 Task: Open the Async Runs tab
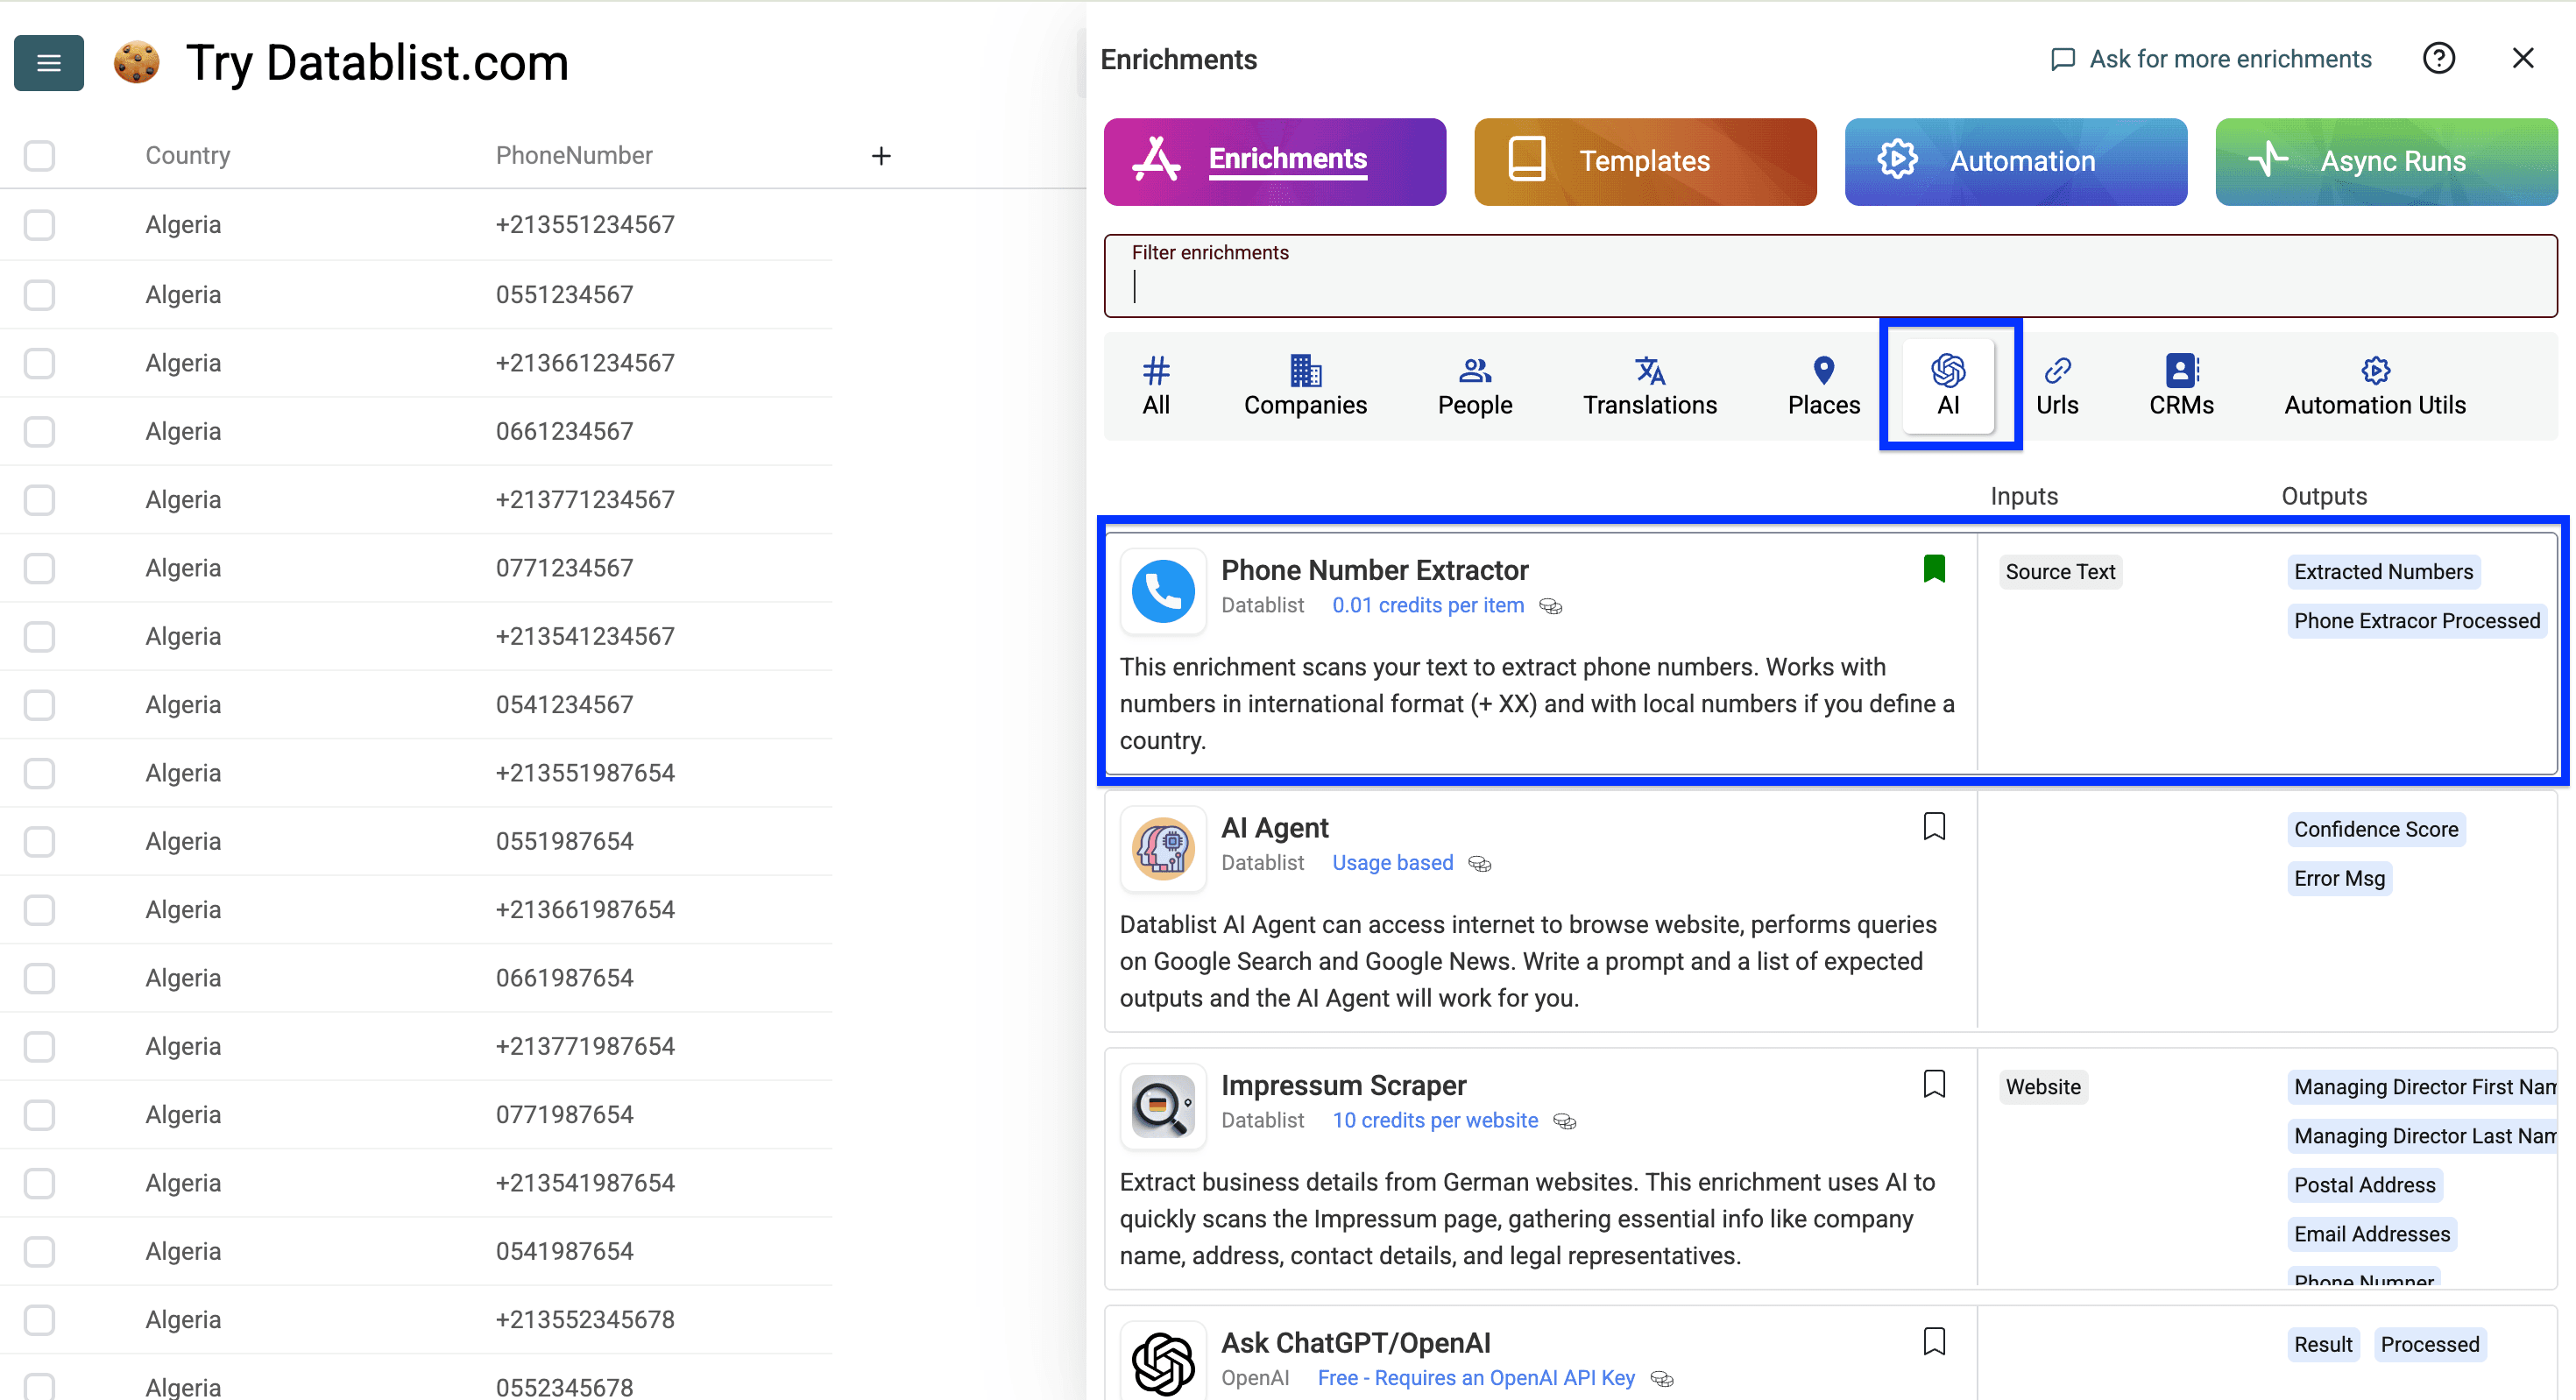click(x=2386, y=161)
